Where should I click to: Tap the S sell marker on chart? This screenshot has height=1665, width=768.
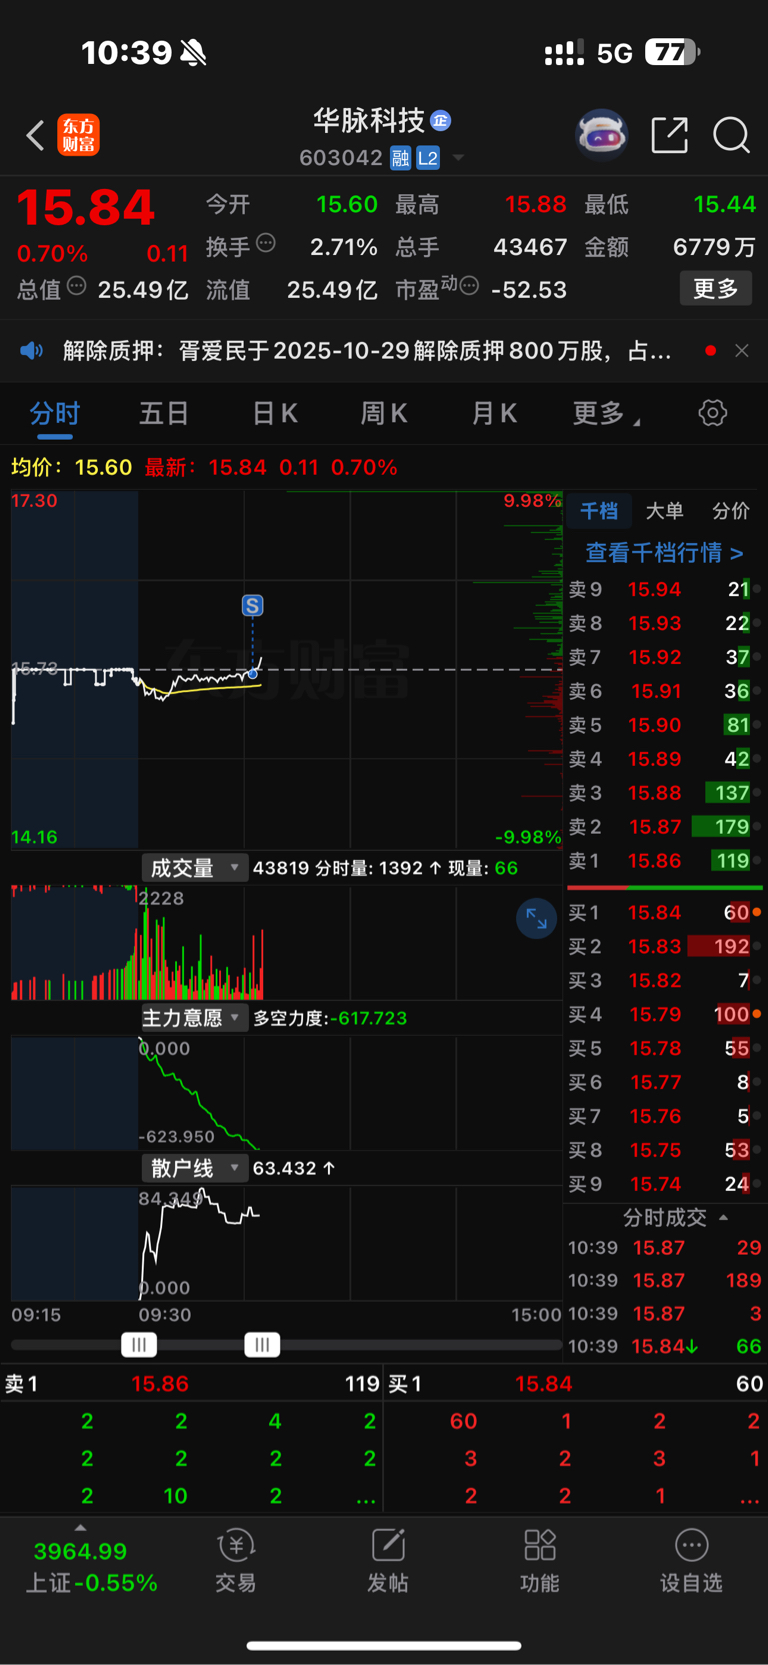click(x=252, y=606)
